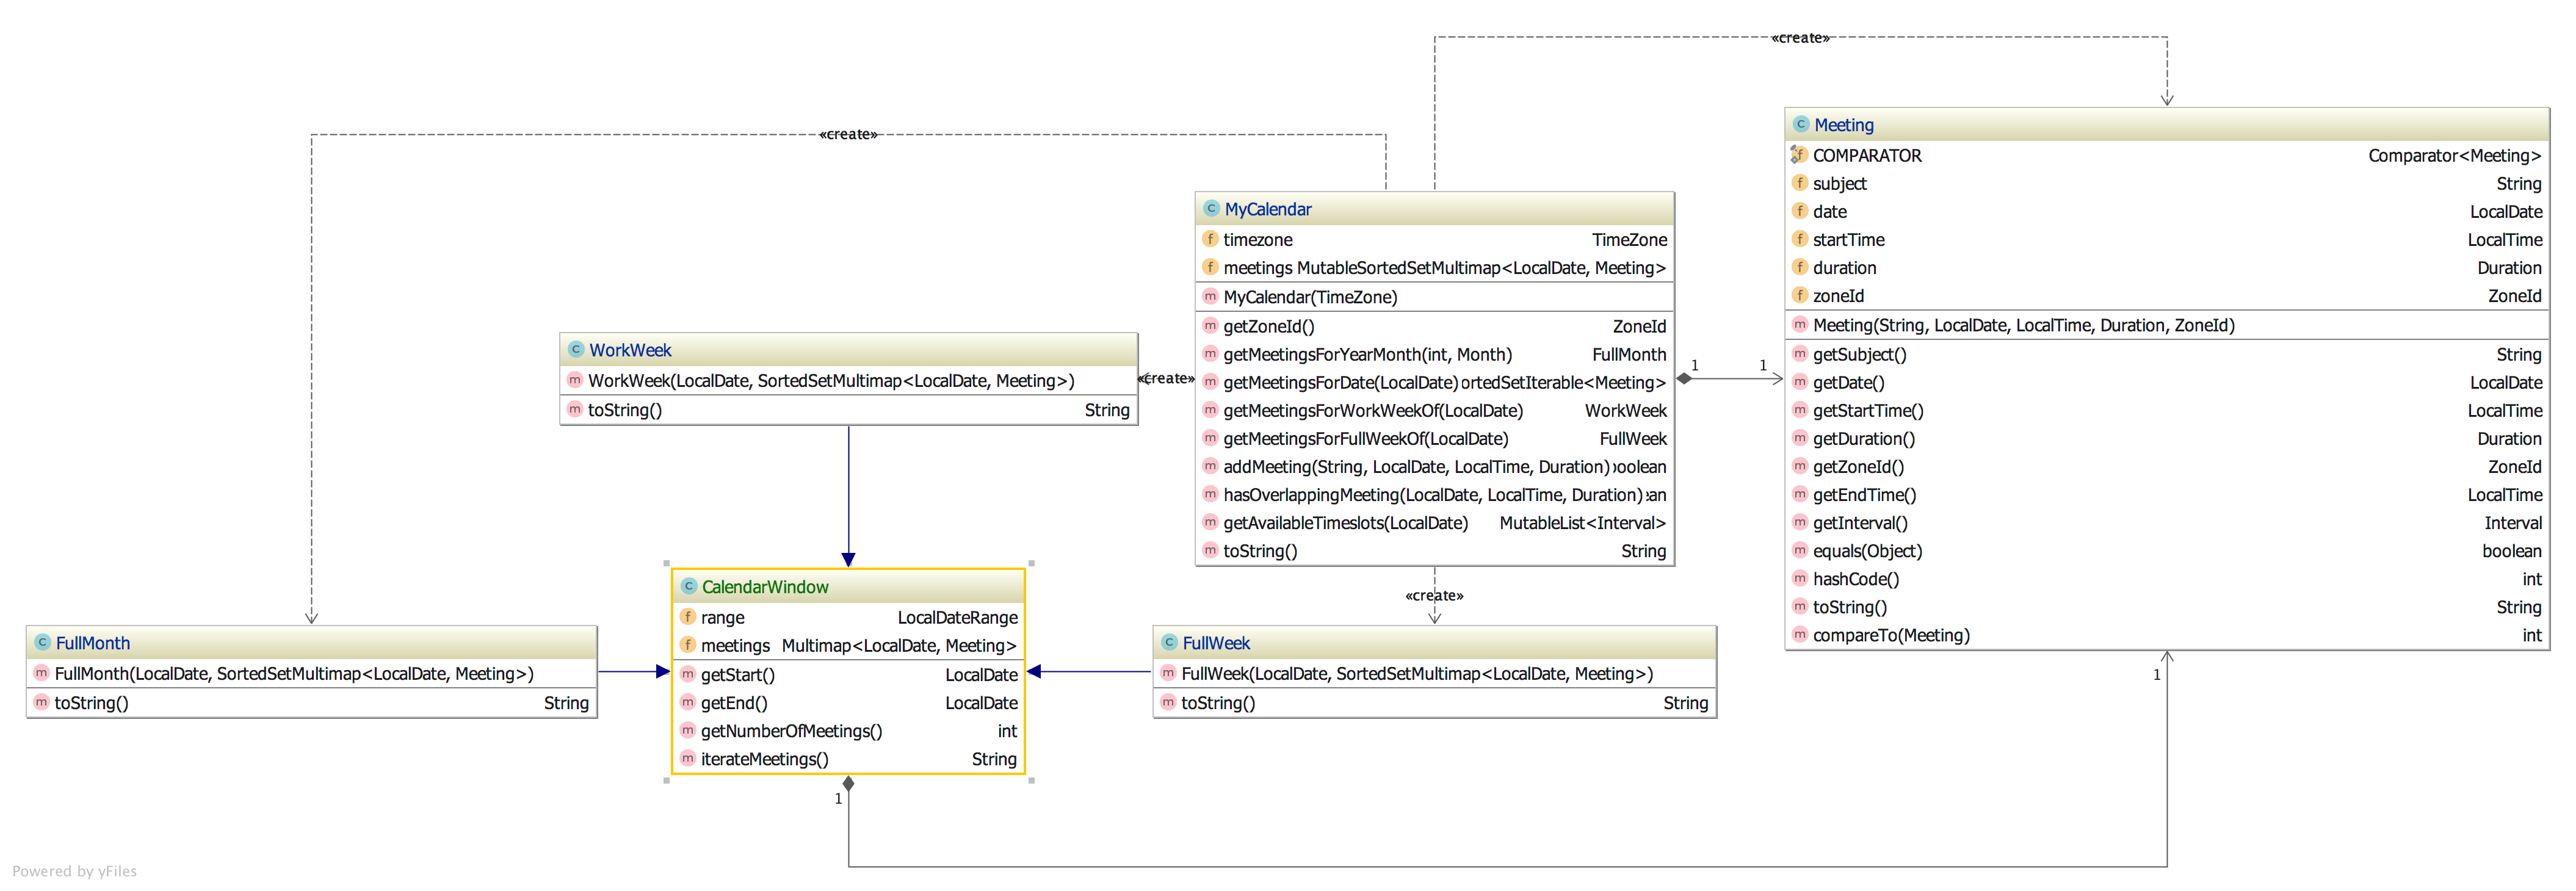Image resolution: width=2576 pixels, height=891 pixels.
Task: Click the class icon next to Meeting
Action: [x=1800, y=124]
